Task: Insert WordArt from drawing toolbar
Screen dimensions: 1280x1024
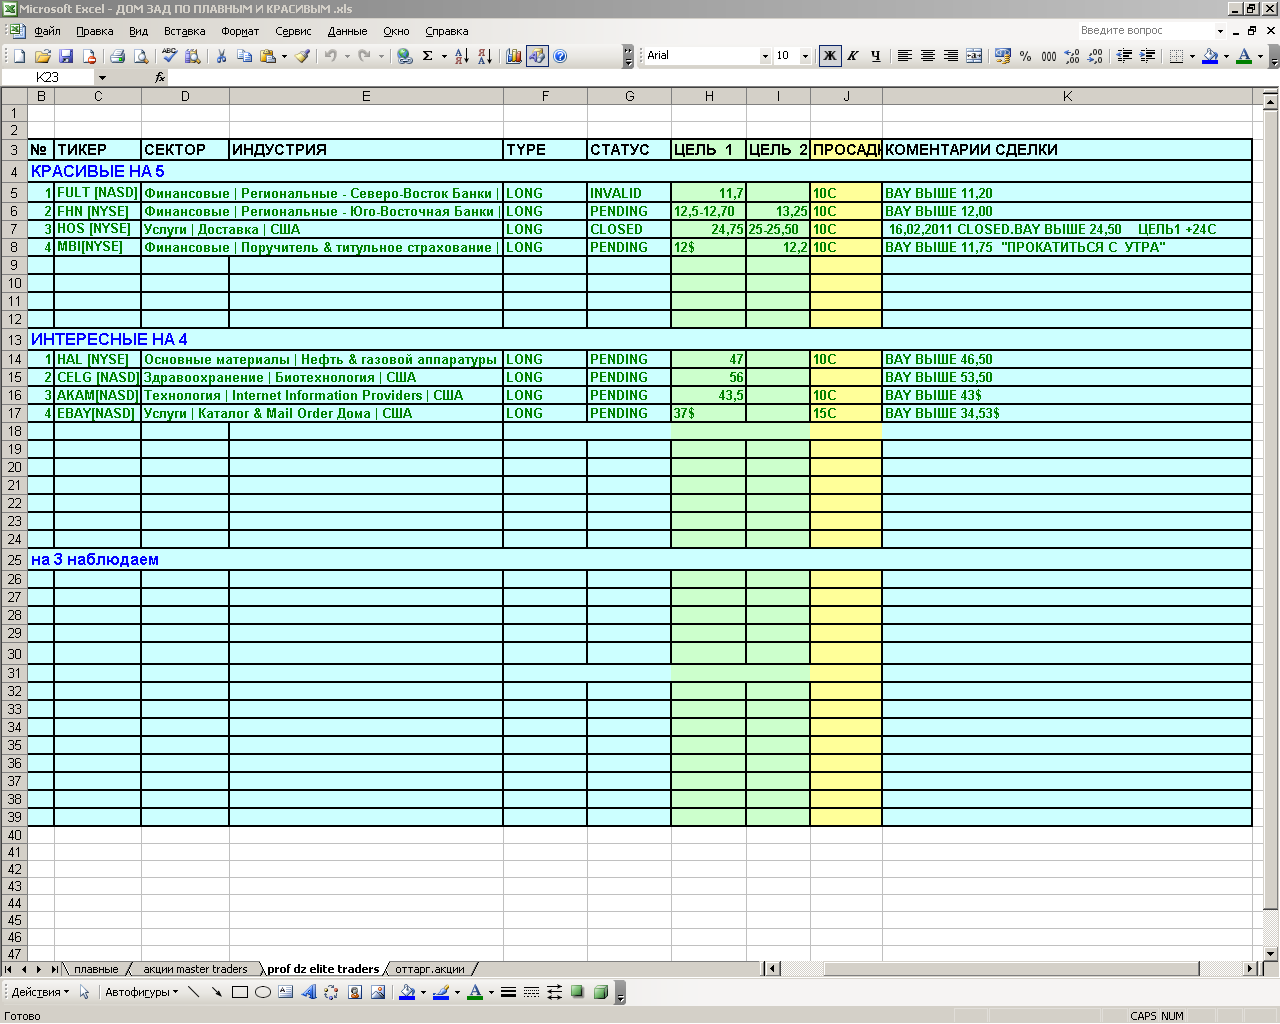Action: [x=308, y=992]
